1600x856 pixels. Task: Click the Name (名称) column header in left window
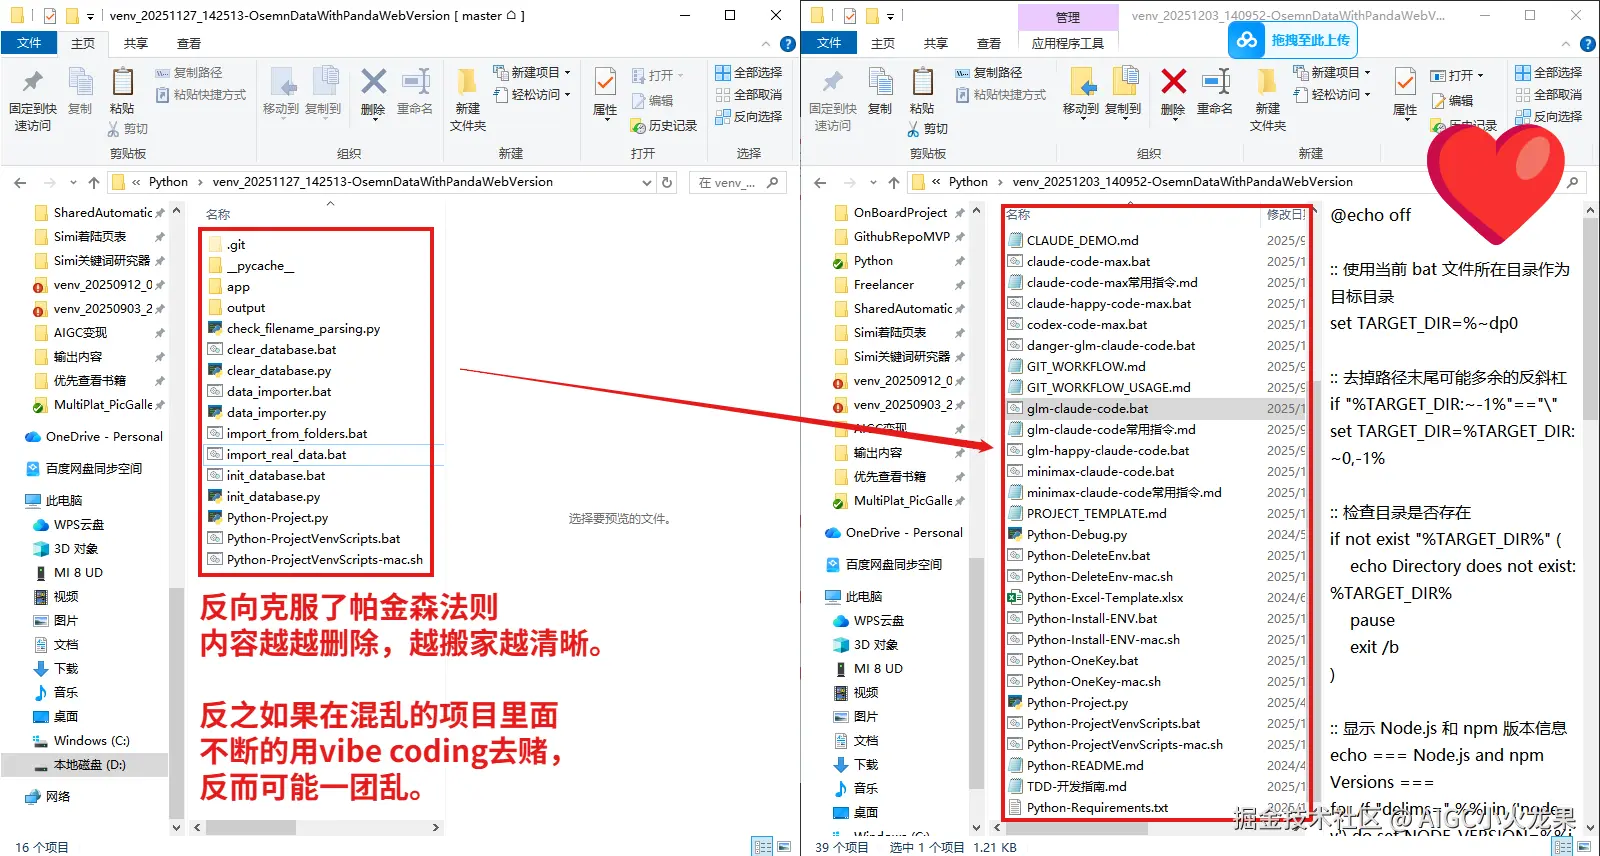coord(218,214)
